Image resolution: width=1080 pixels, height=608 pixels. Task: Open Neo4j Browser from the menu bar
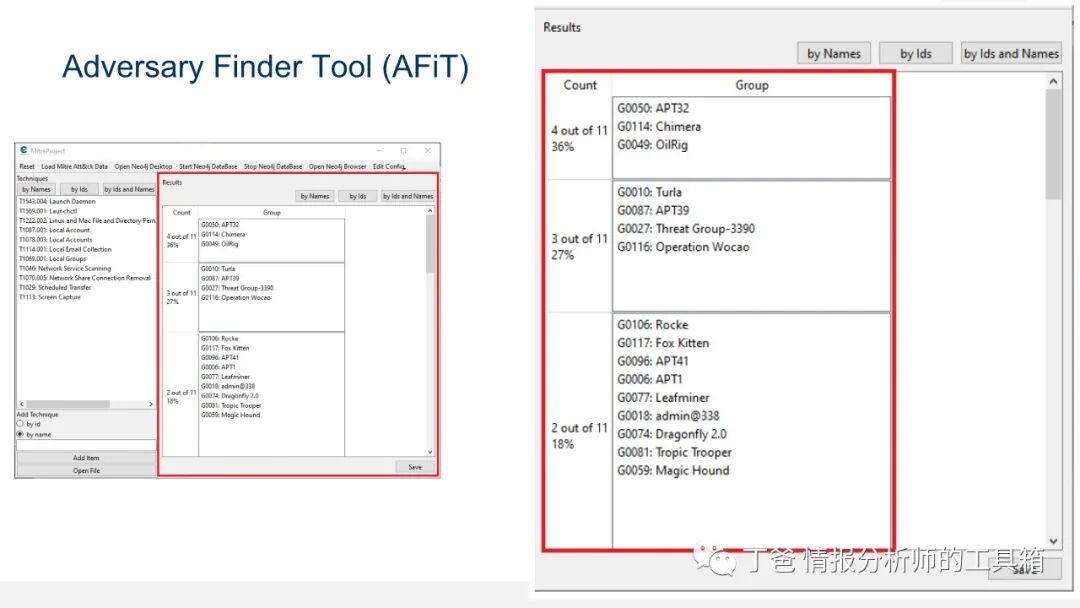[338, 167]
